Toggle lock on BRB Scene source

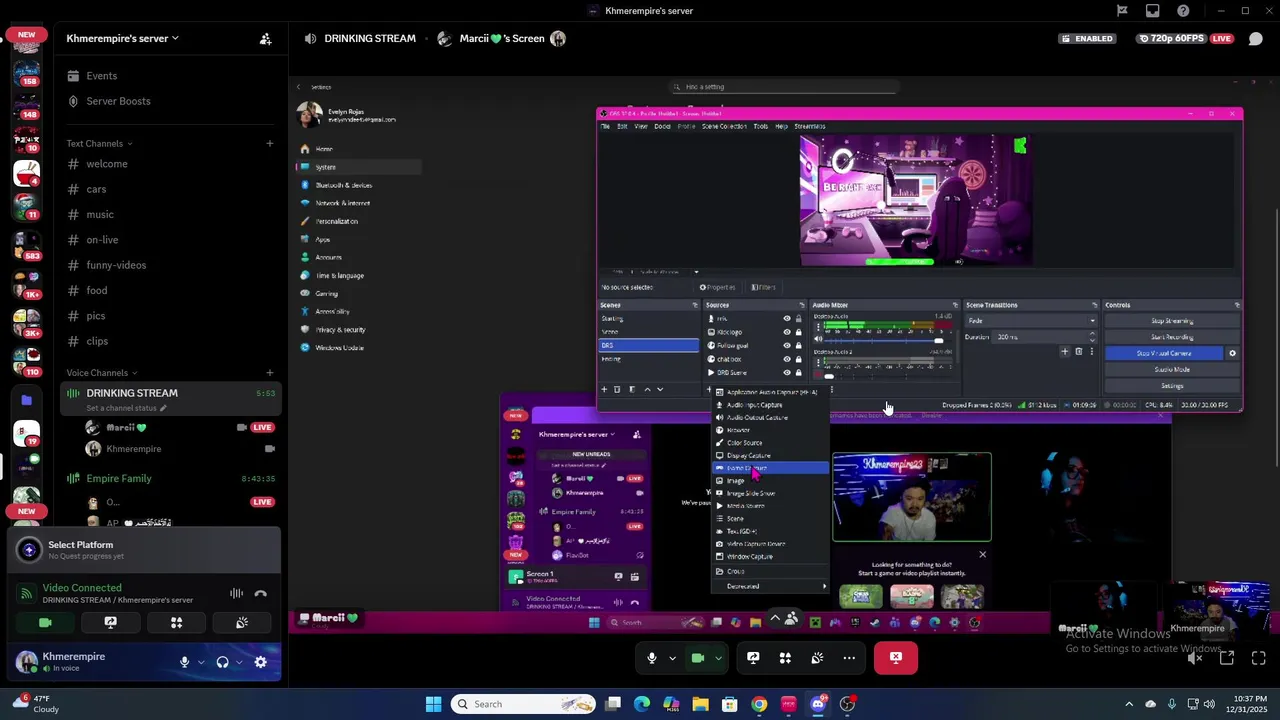point(798,372)
